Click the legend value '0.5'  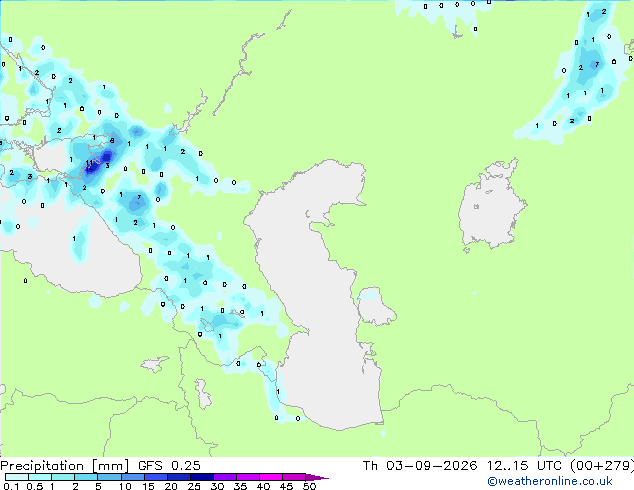click(35, 486)
